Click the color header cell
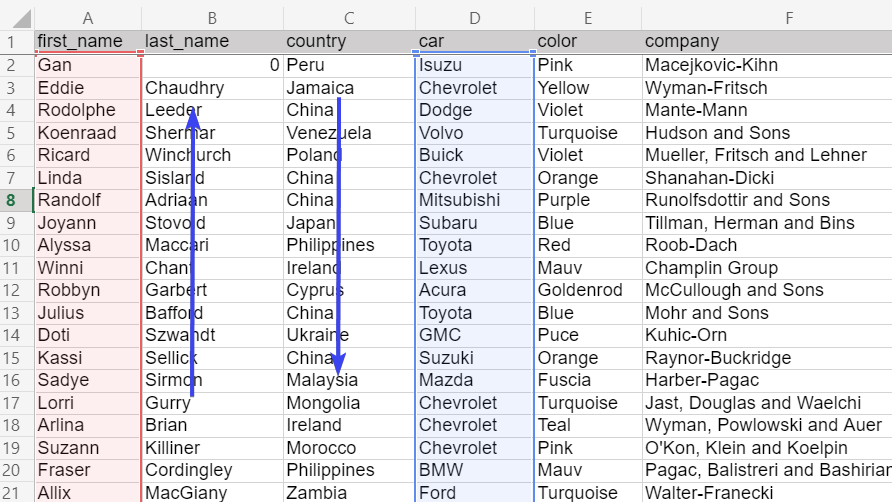This screenshot has height=502, width=892. [x=588, y=42]
